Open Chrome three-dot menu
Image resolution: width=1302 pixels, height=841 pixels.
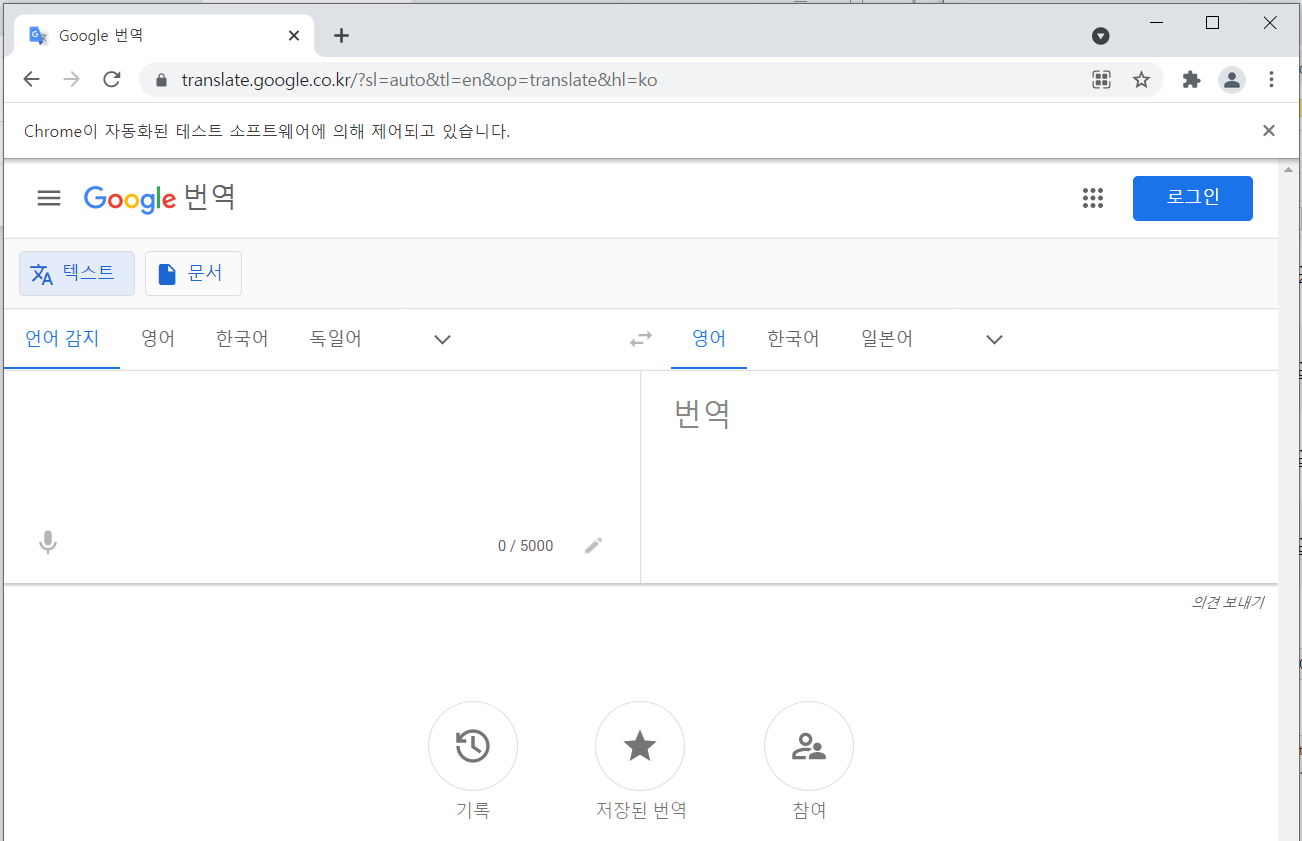(x=1271, y=80)
